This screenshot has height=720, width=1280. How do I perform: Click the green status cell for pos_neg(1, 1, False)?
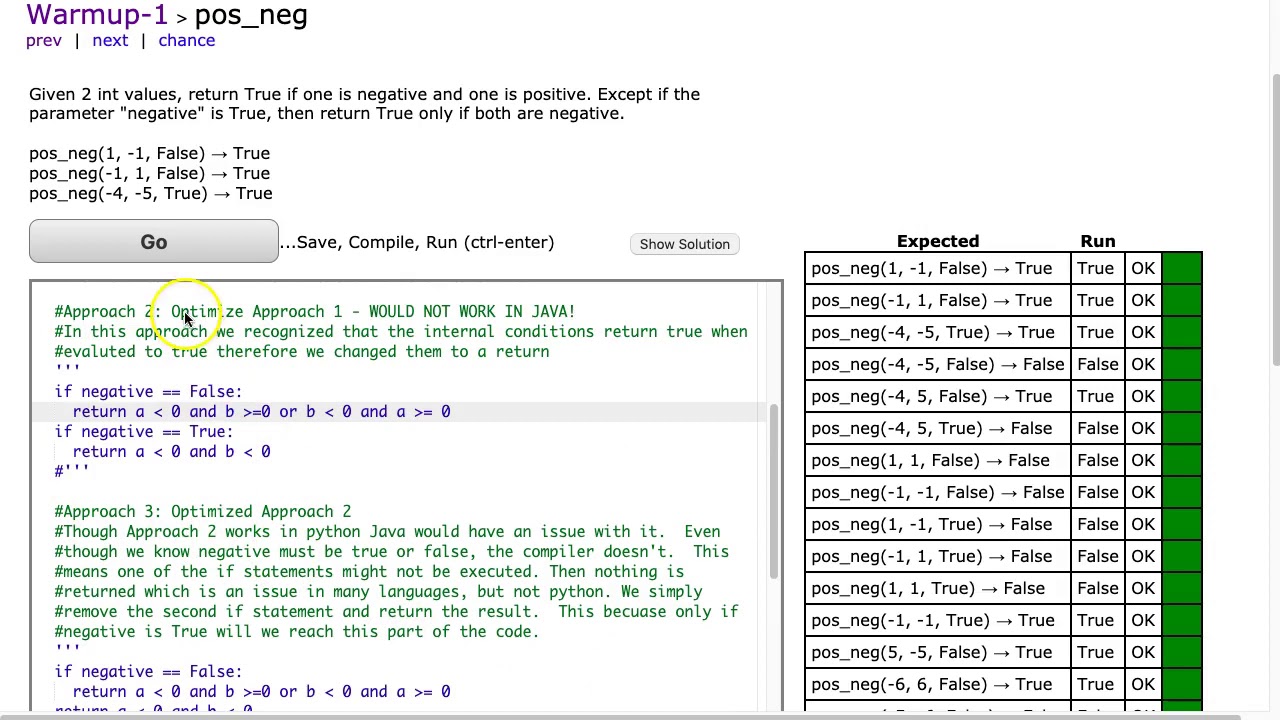coord(1182,460)
